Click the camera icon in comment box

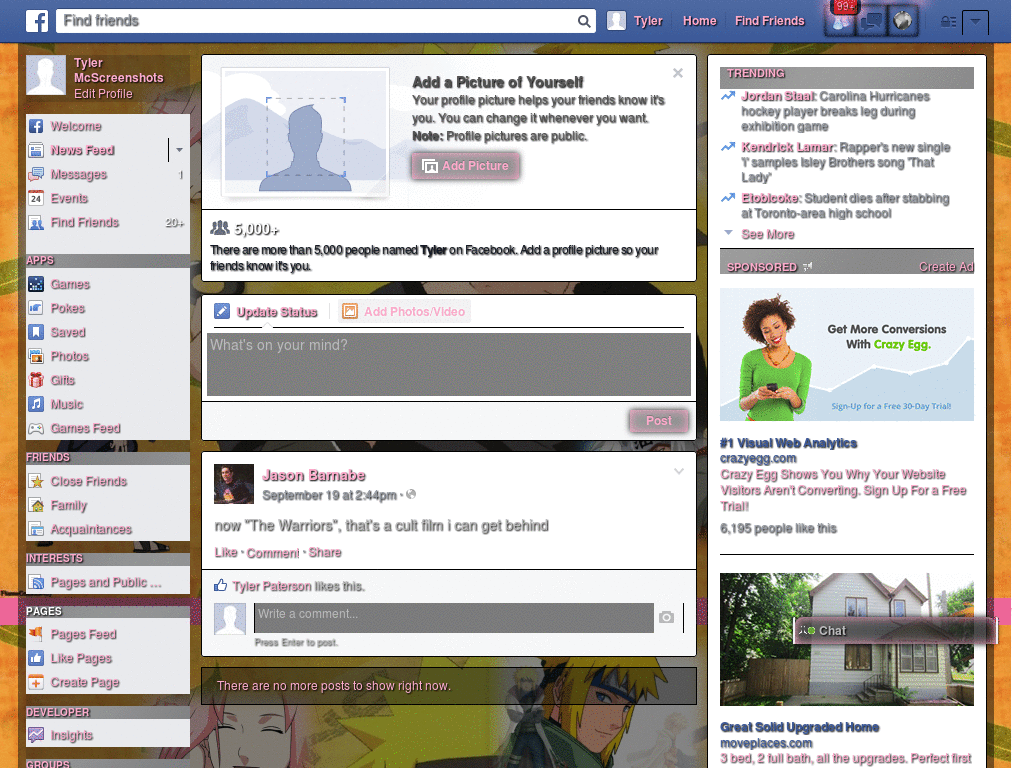coord(666,618)
